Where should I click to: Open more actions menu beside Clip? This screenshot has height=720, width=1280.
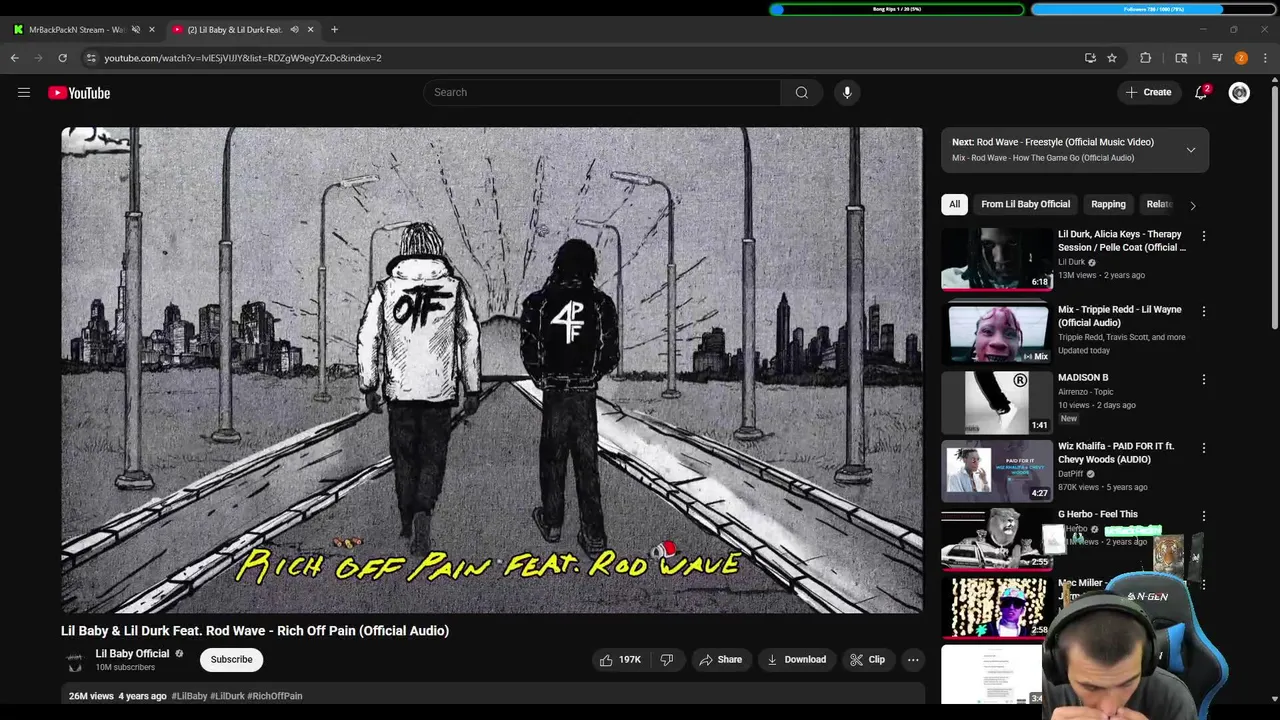click(x=913, y=660)
